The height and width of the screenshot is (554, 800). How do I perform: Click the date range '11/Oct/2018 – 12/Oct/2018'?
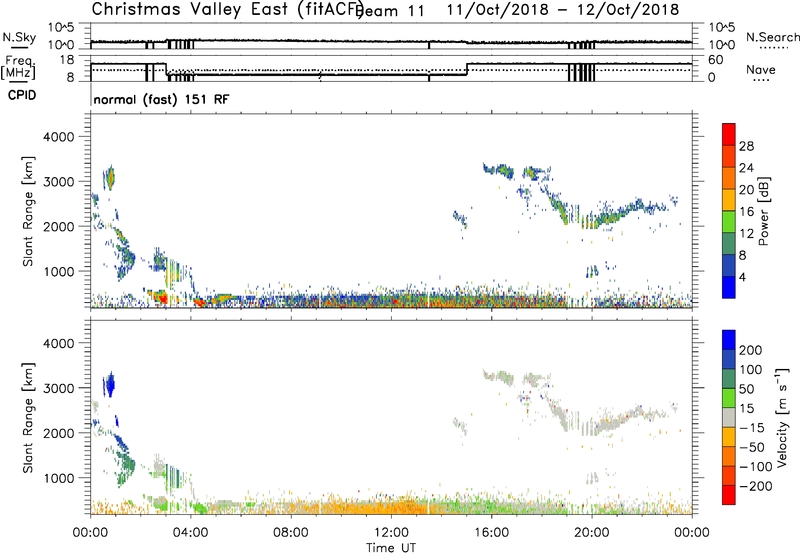click(563, 10)
